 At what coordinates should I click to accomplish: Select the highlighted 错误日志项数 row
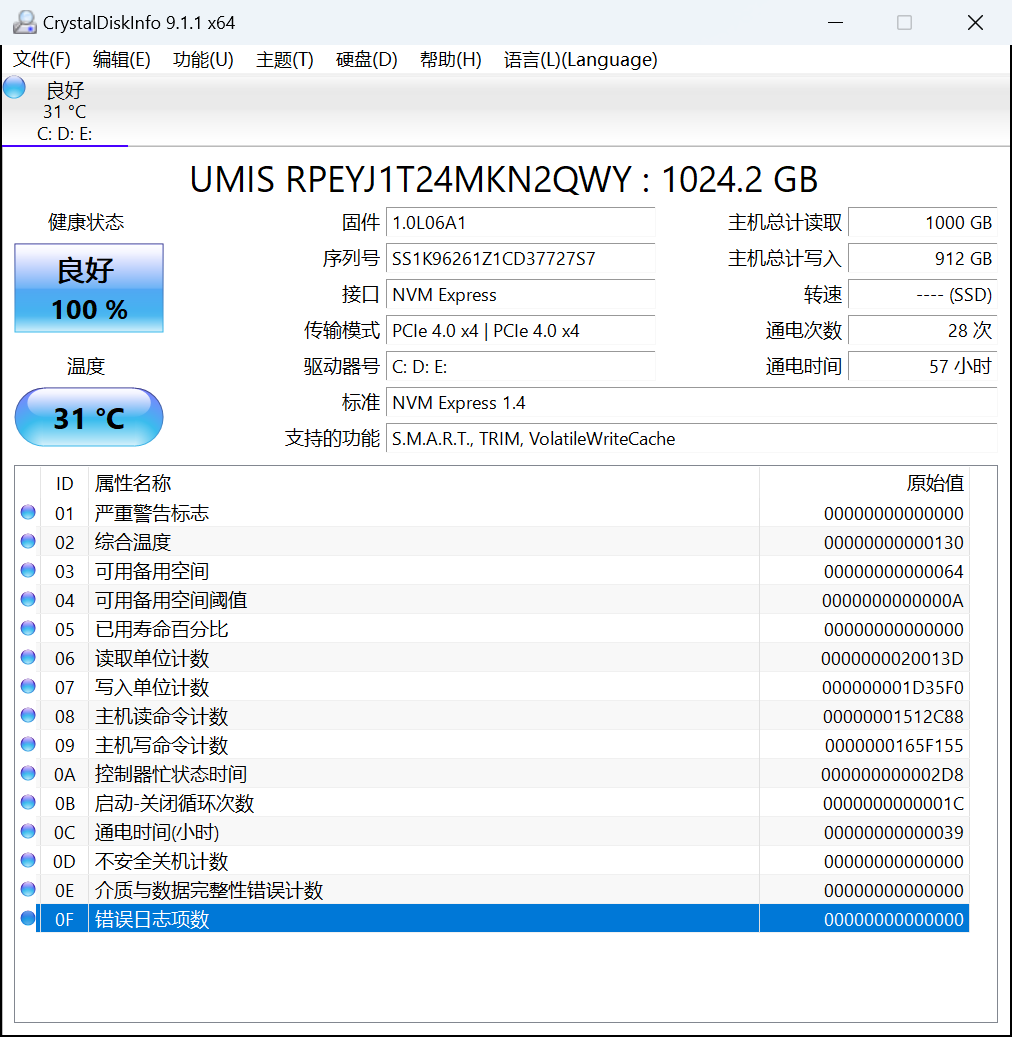tap(492, 919)
